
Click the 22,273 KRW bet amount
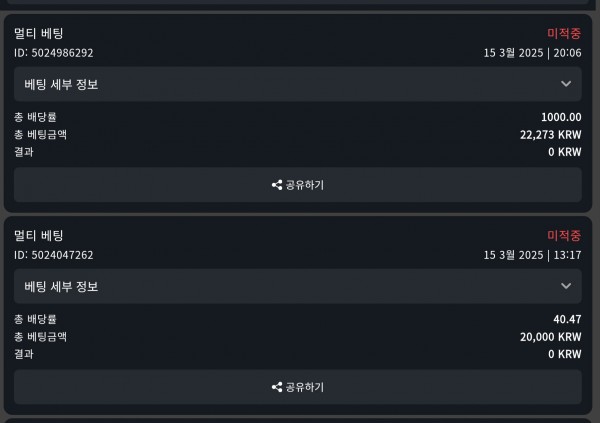[551, 135]
